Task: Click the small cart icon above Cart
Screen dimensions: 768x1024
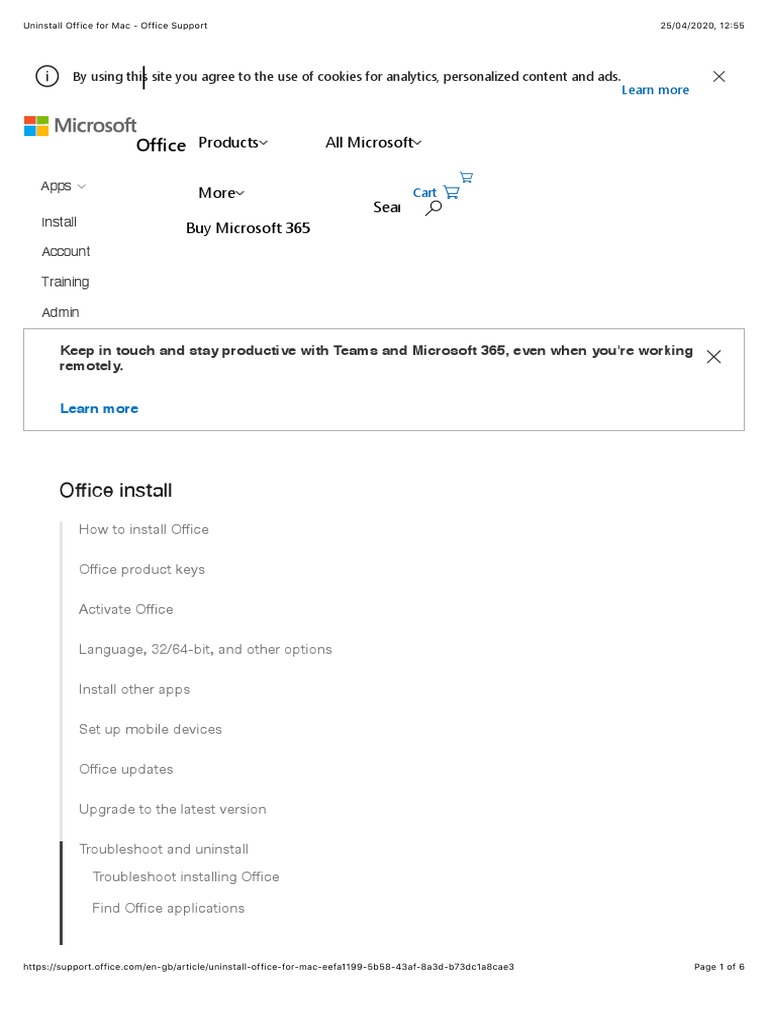Action: click(x=466, y=177)
